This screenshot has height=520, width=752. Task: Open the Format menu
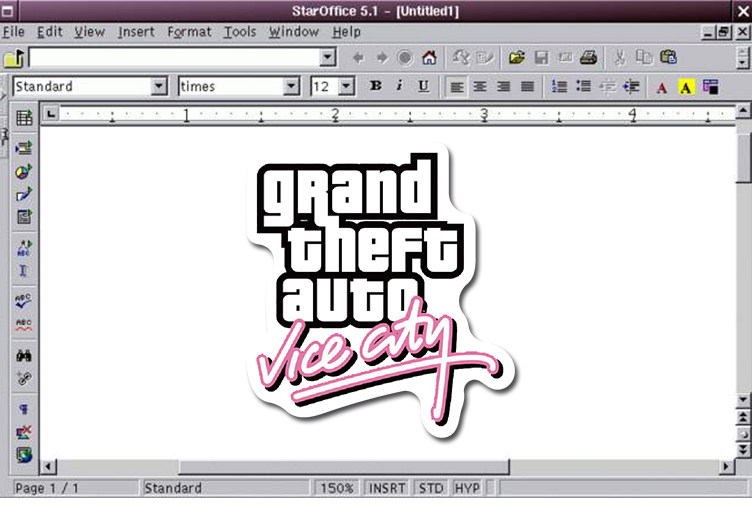(189, 32)
